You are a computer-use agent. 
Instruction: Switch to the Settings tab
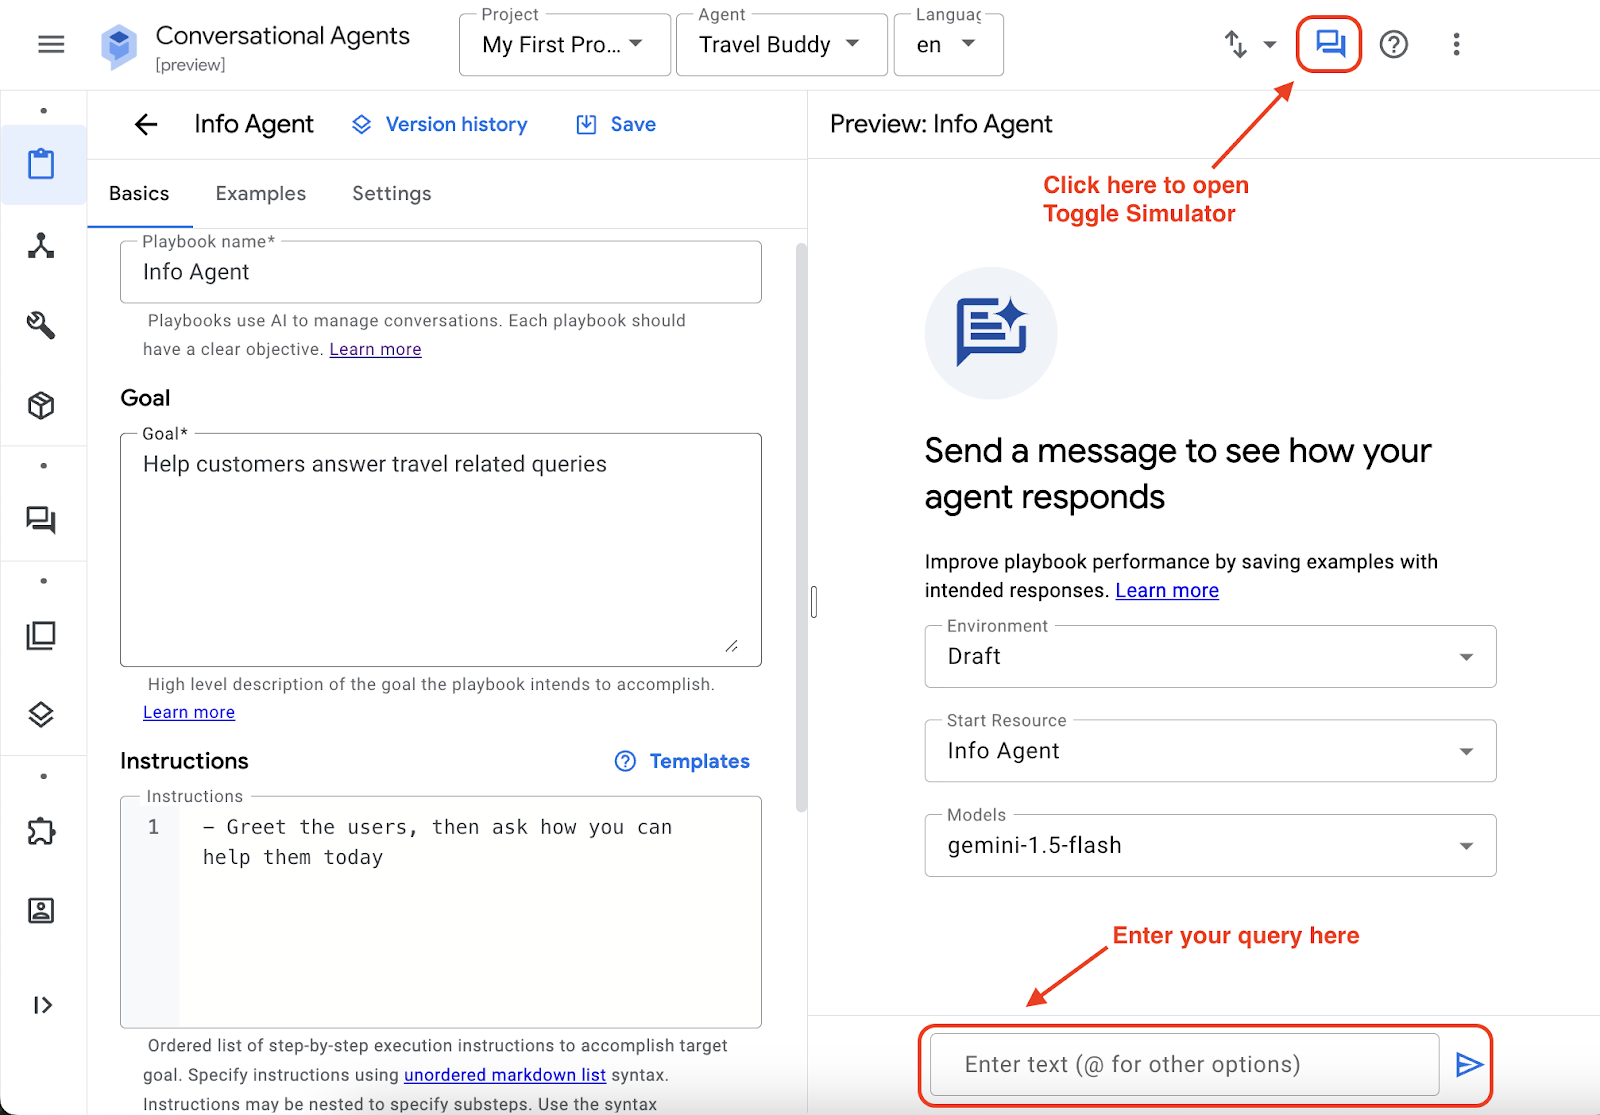(392, 193)
